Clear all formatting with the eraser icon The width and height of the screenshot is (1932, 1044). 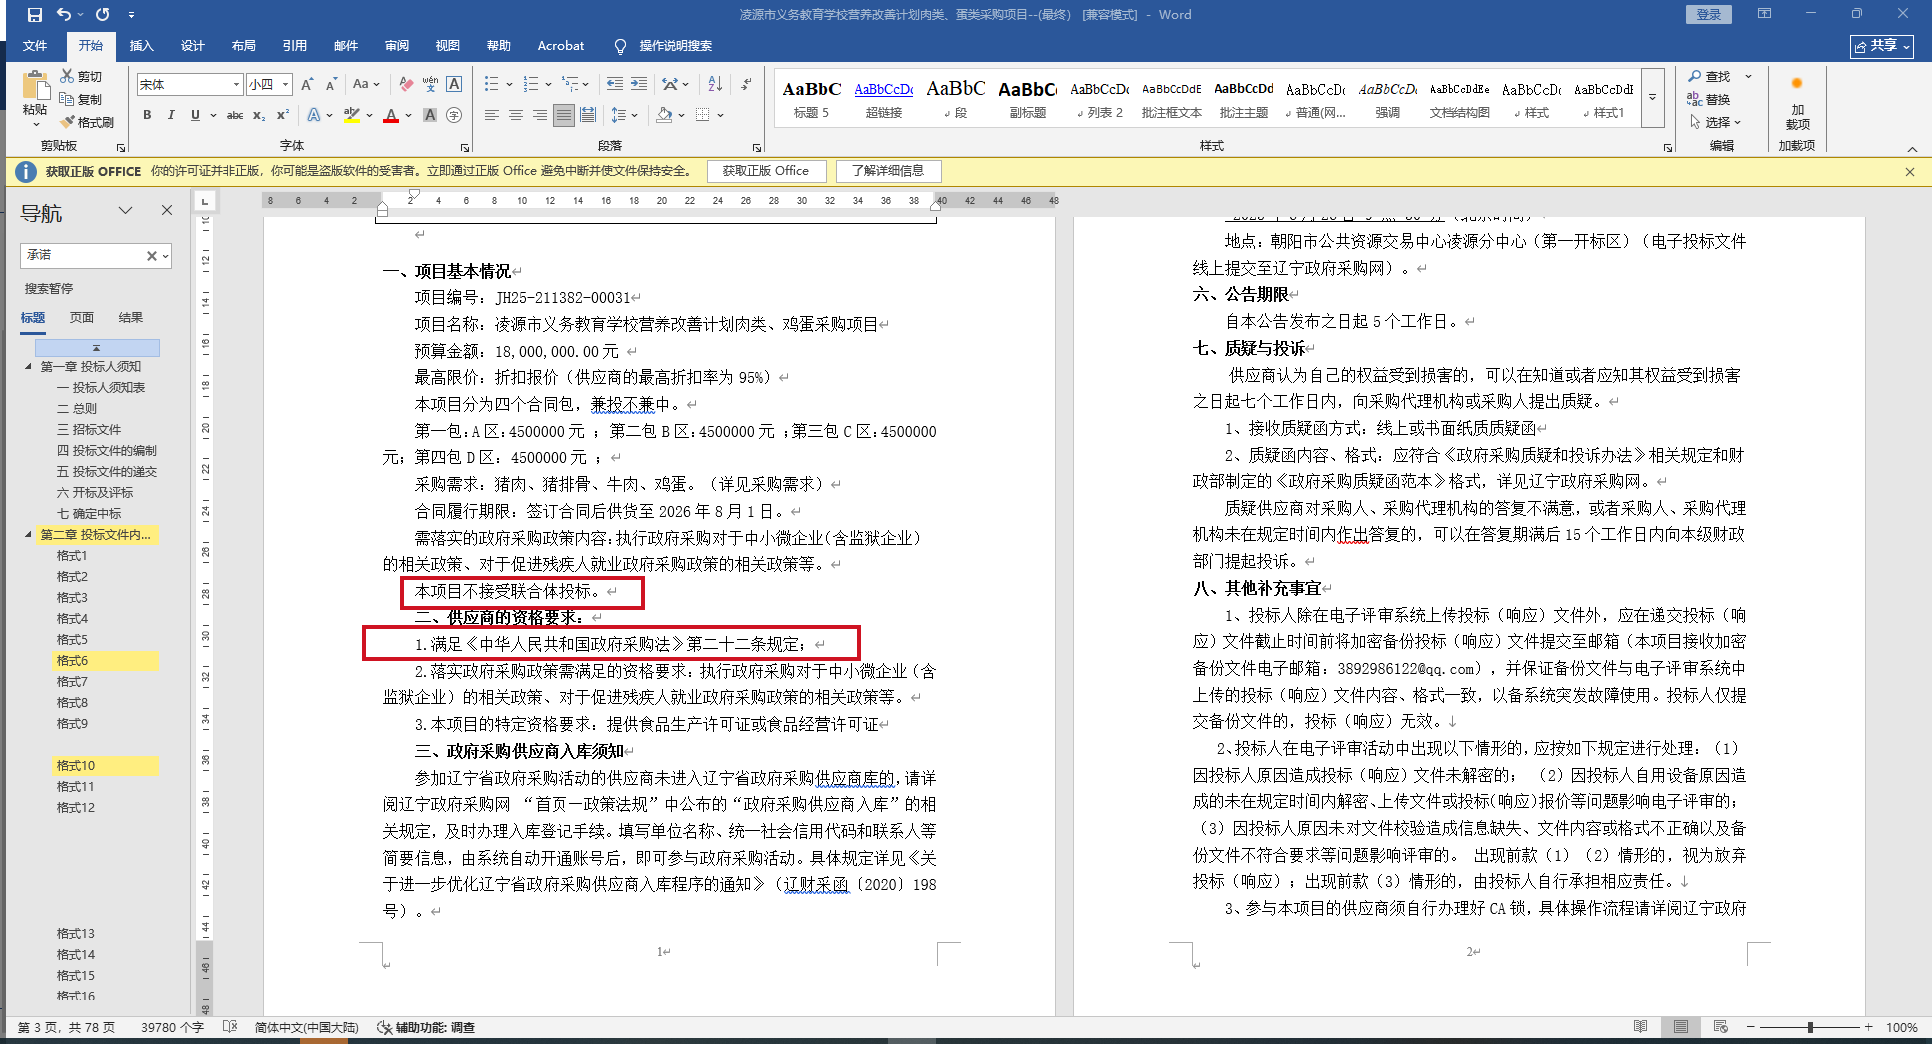[x=405, y=84]
